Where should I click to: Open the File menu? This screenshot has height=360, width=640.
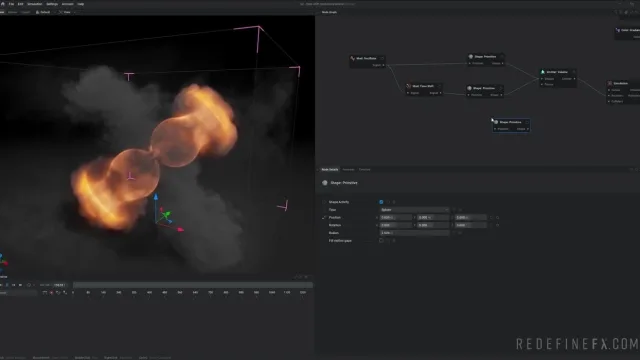[11, 4]
